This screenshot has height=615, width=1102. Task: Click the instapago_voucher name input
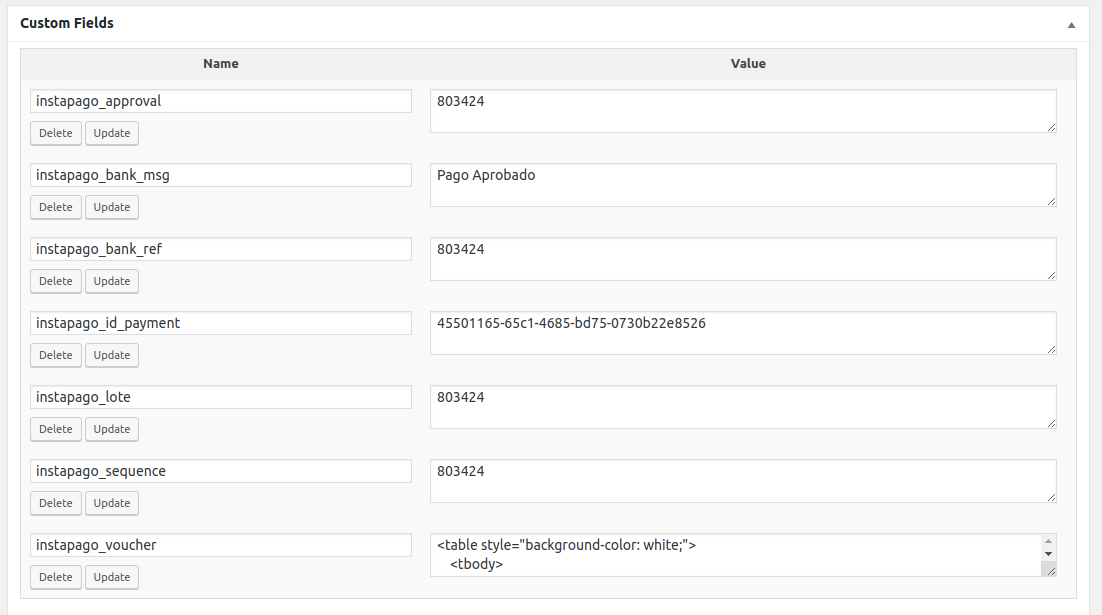click(x=221, y=545)
